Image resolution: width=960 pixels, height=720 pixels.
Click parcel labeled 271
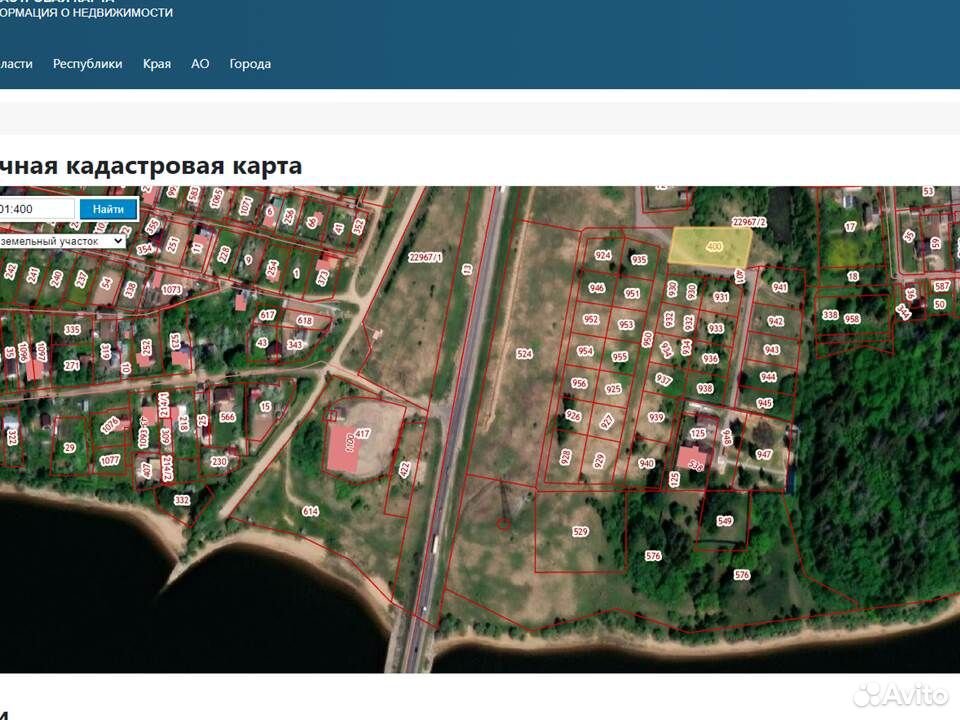[72, 366]
